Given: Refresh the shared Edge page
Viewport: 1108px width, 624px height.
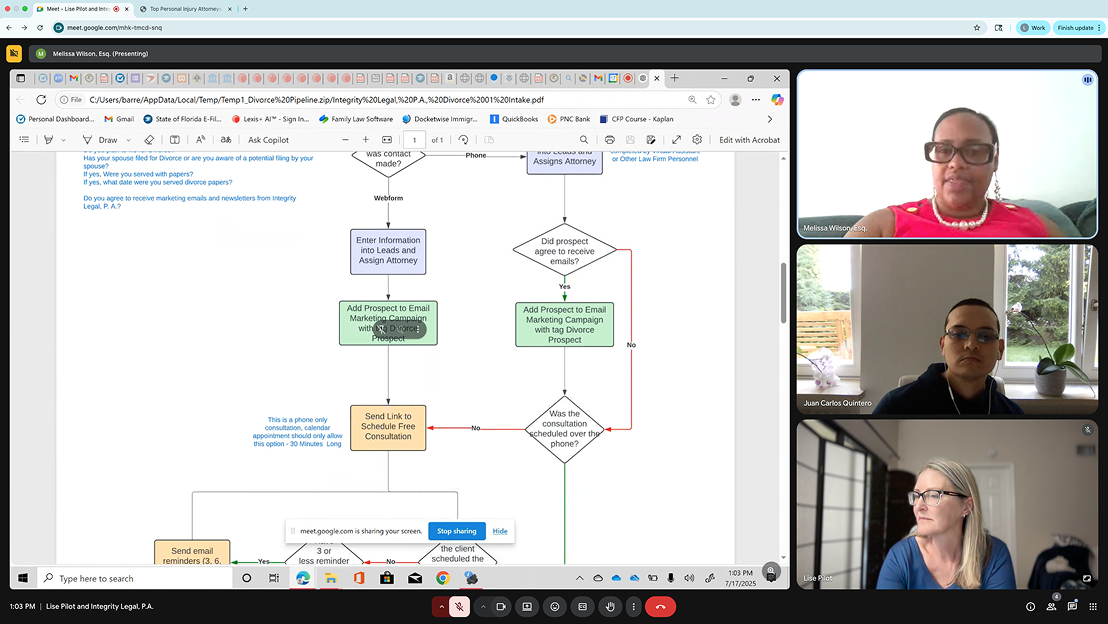Looking at the screenshot, I should (41, 100).
